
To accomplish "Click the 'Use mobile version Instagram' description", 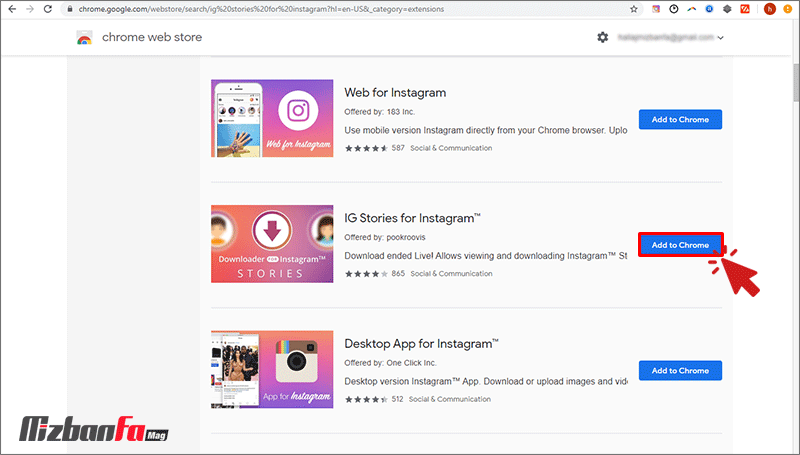I will click(x=486, y=130).
